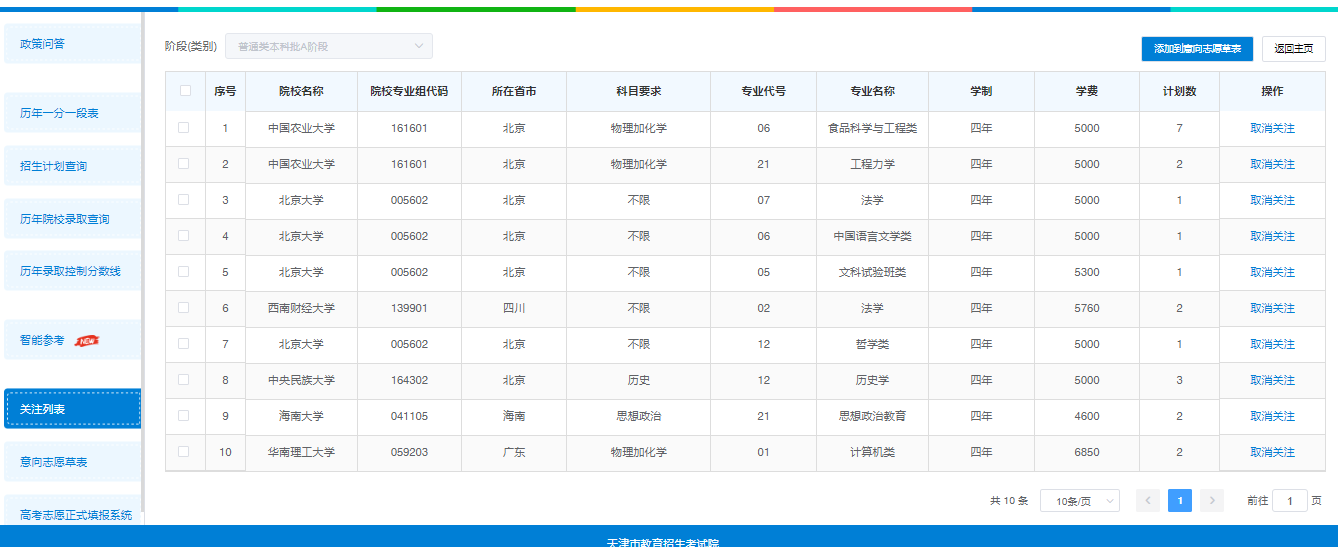Click 取消关注 for row 4 中国语言文学类
Image resolution: width=1338 pixels, height=547 pixels.
[1272, 236]
